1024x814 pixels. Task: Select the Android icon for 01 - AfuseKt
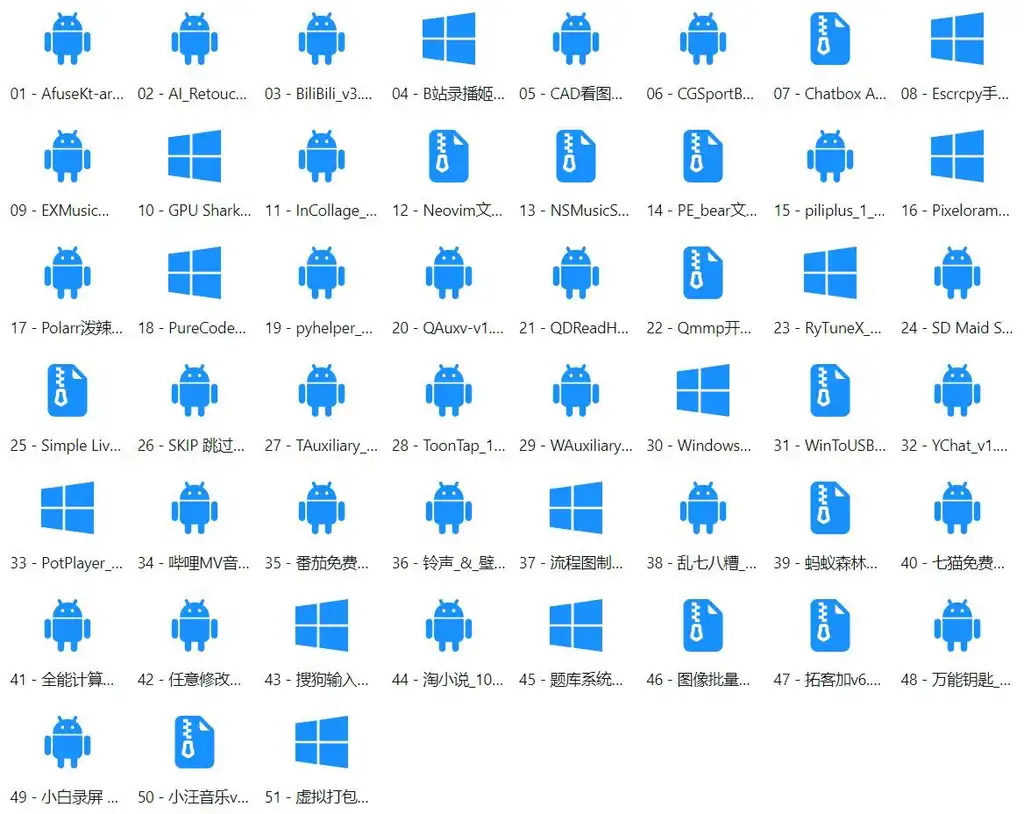point(67,39)
